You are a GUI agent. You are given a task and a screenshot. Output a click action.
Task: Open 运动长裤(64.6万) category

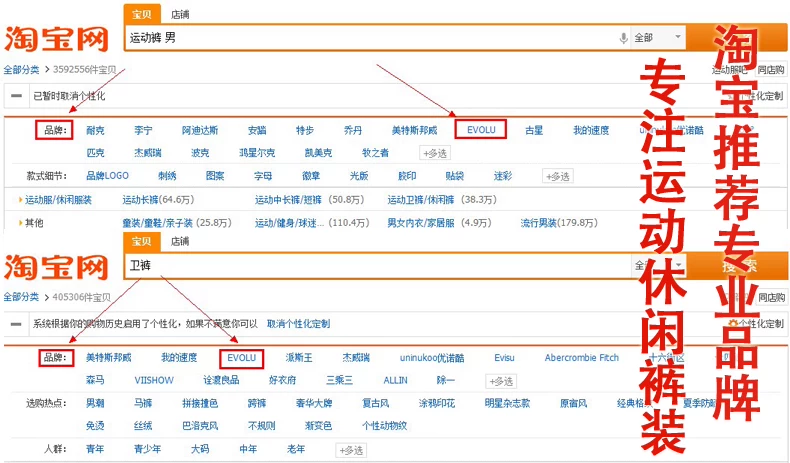point(158,200)
